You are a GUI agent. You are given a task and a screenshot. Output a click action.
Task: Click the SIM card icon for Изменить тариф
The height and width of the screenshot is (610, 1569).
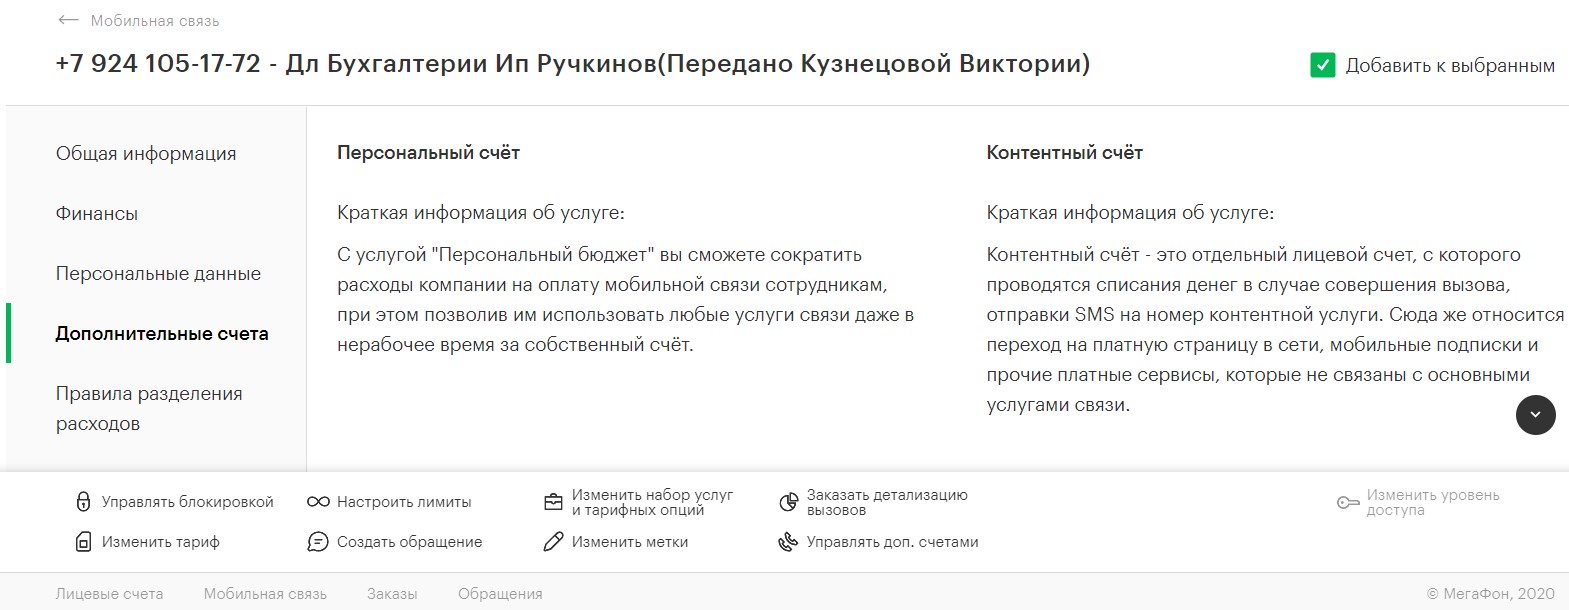pos(83,542)
